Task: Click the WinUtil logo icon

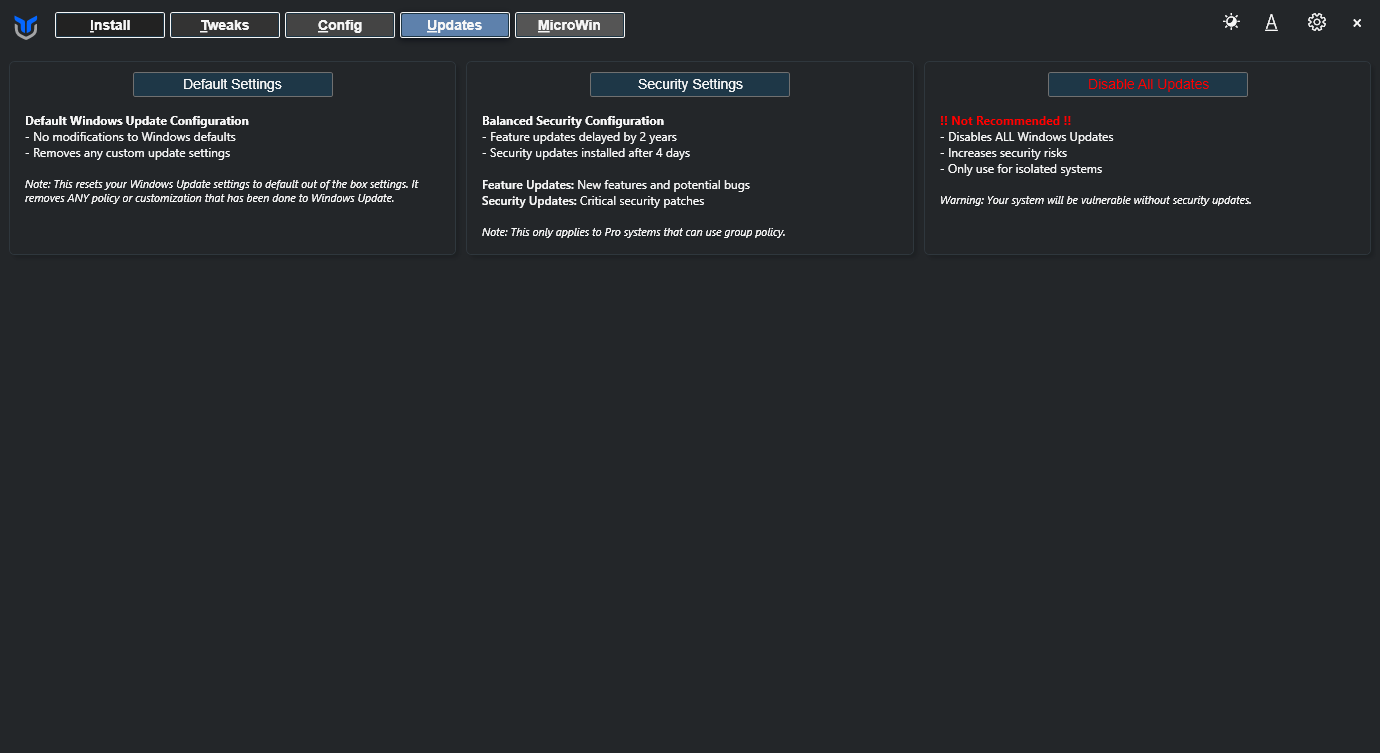Action: click(x=26, y=27)
